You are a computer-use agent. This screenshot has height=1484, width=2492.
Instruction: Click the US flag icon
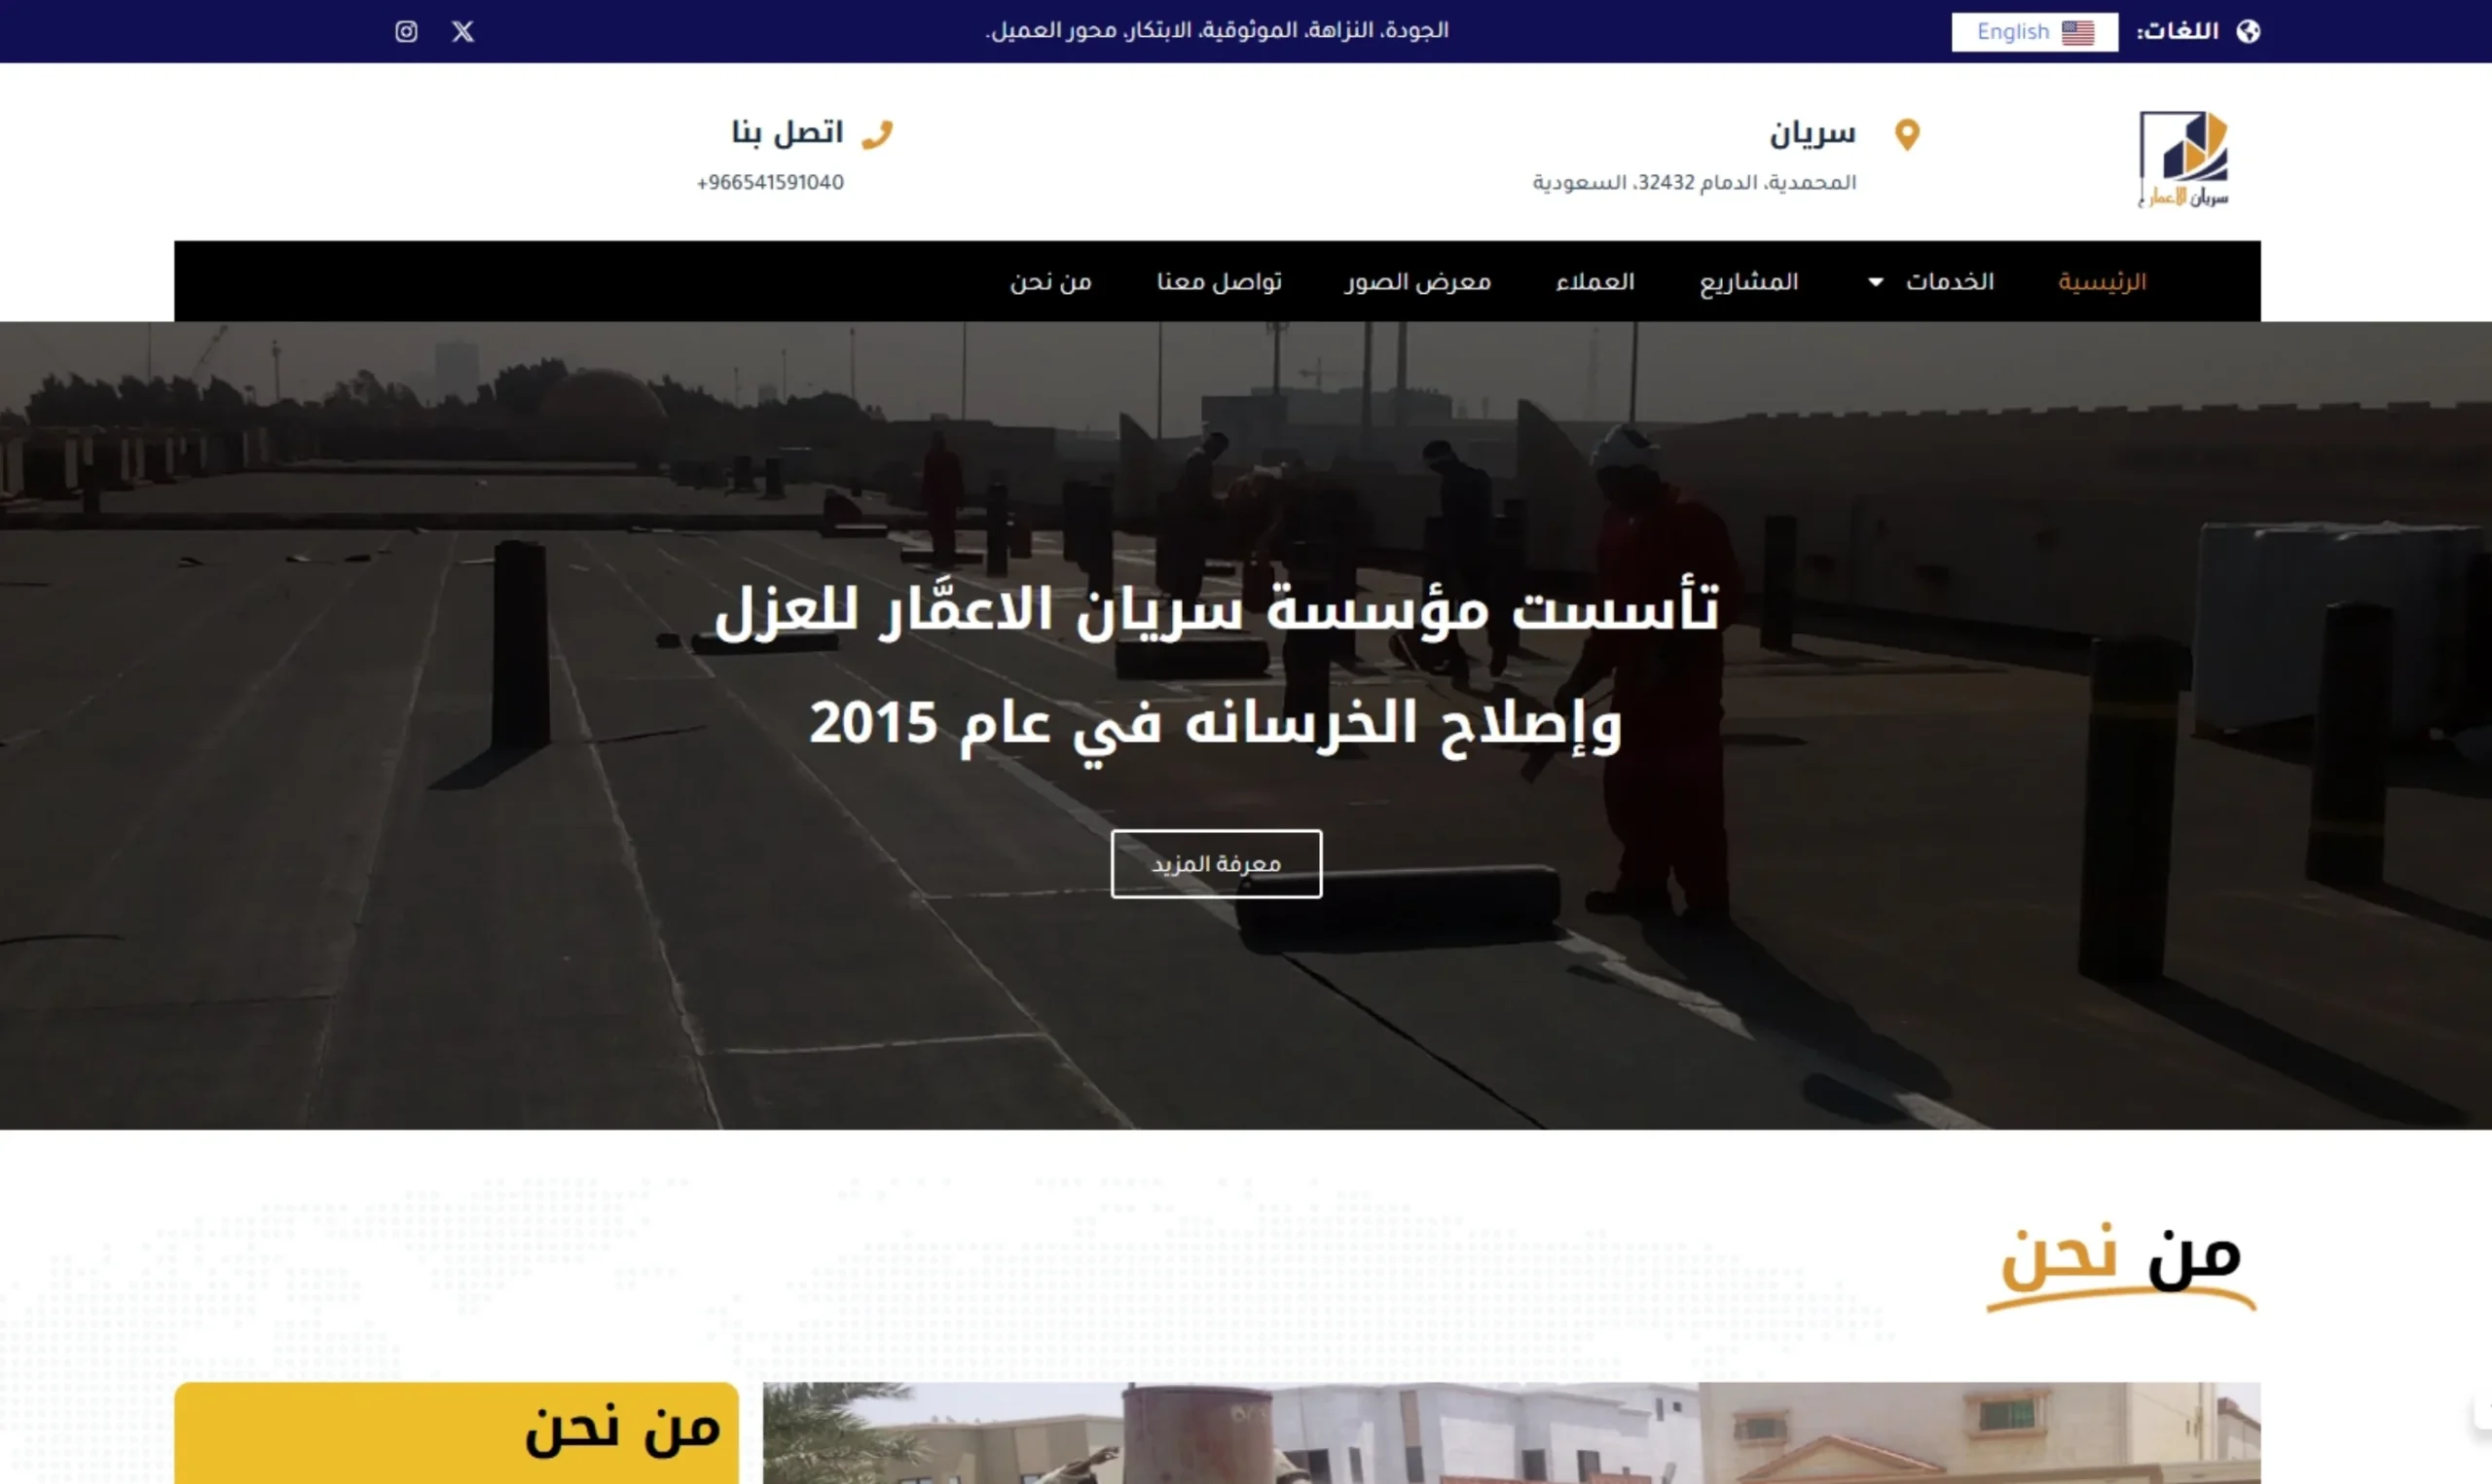[x=2078, y=32]
